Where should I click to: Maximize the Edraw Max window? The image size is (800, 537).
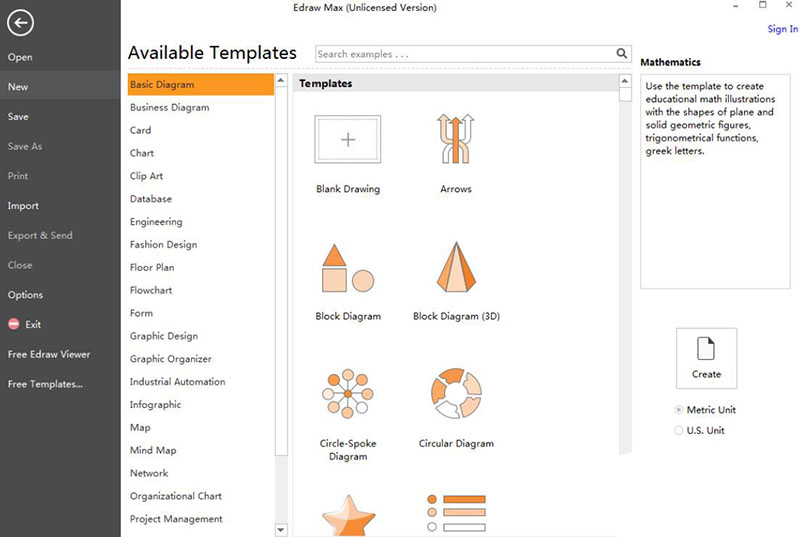762,5
